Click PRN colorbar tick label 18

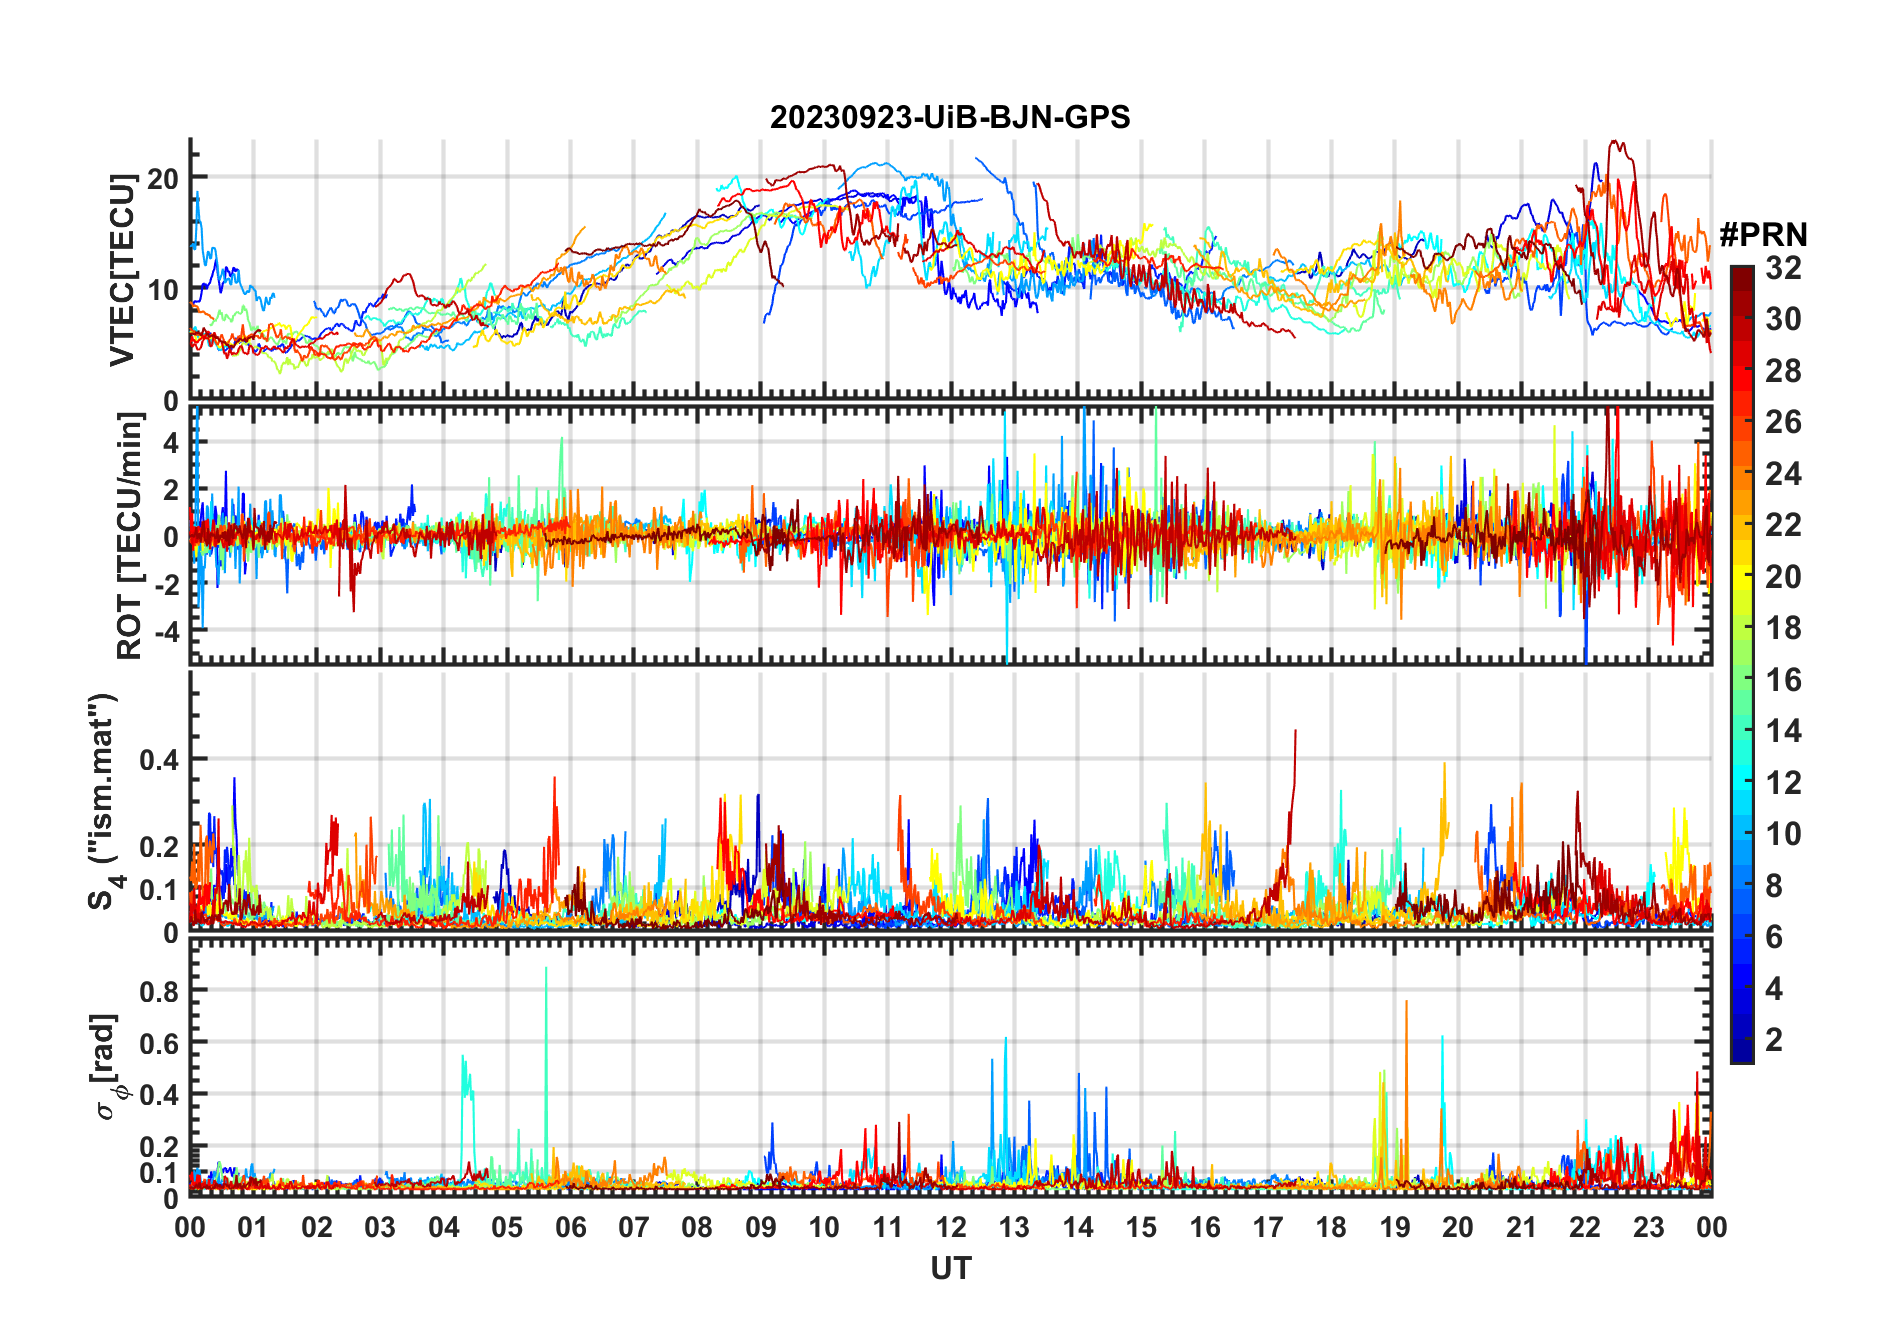point(1783,628)
